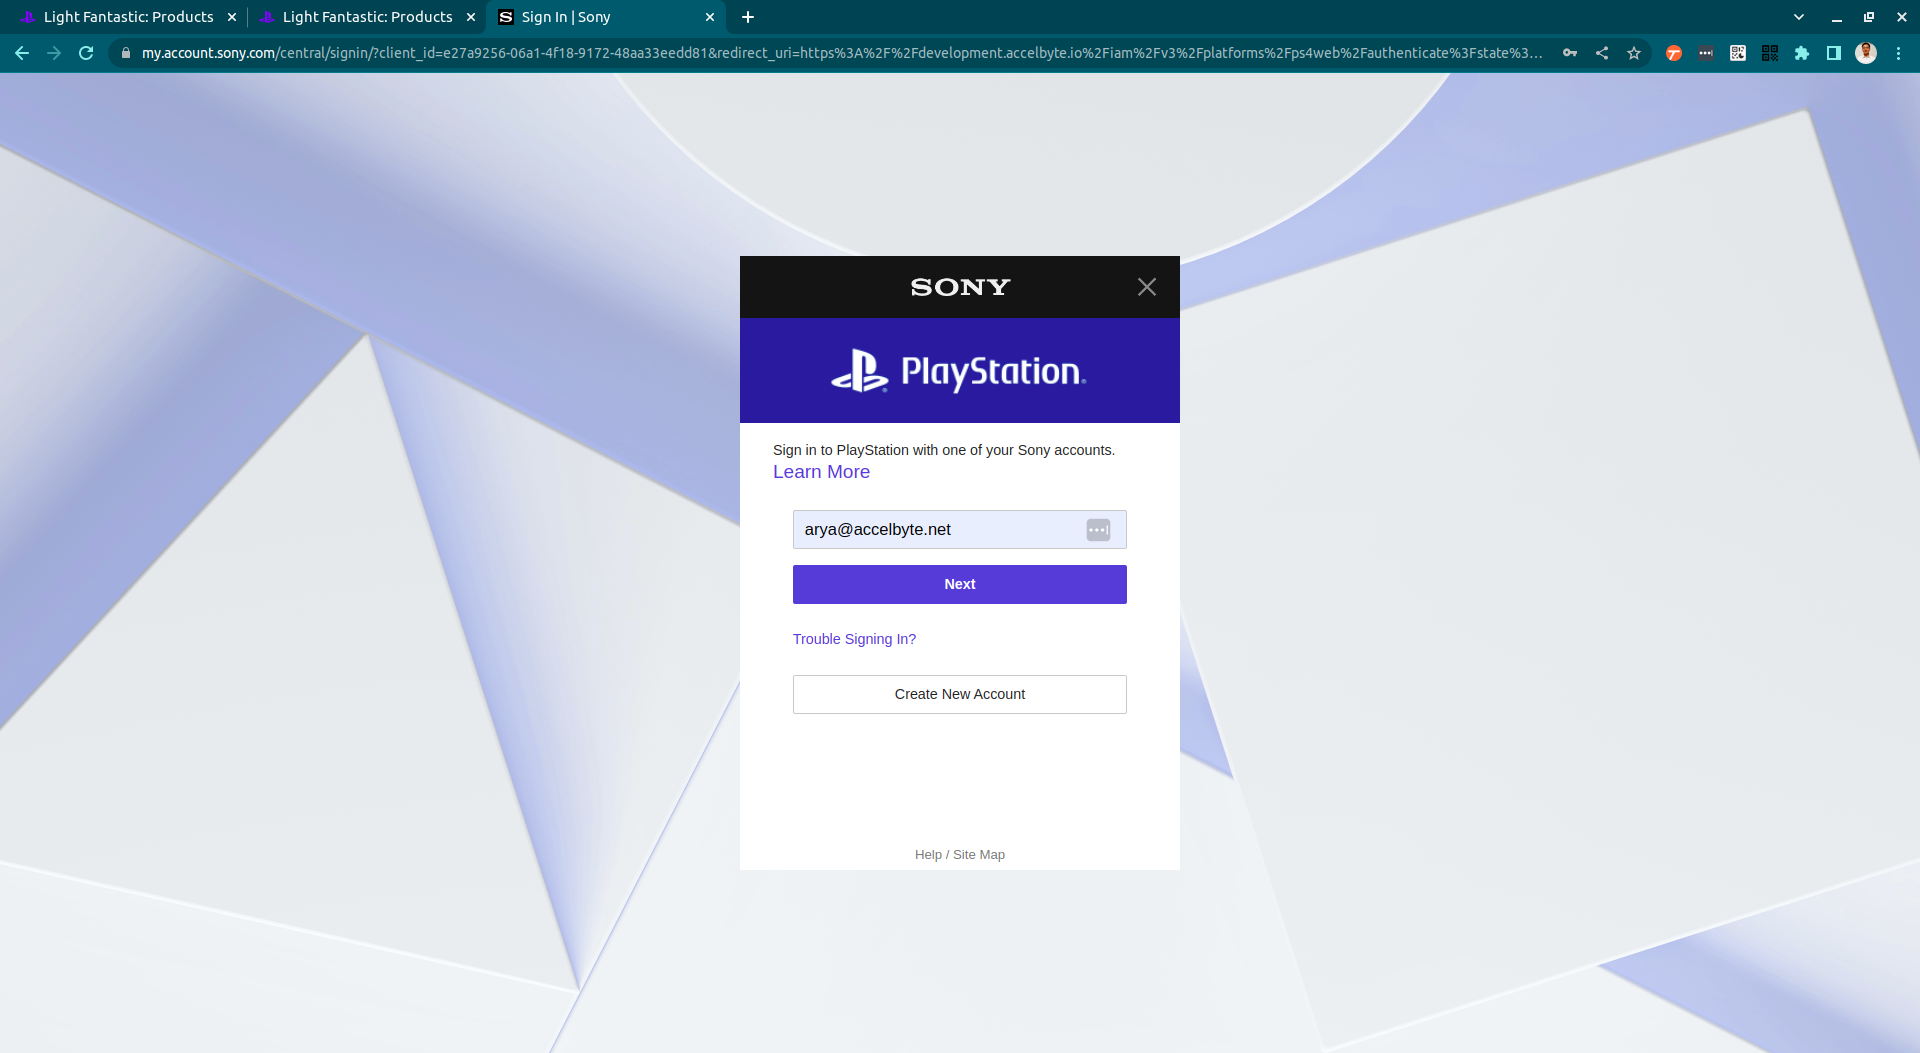The width and height of the screenshot is (1920, 1053).
Task: Open the Help link in footer
Action: (x=928, y=855)
